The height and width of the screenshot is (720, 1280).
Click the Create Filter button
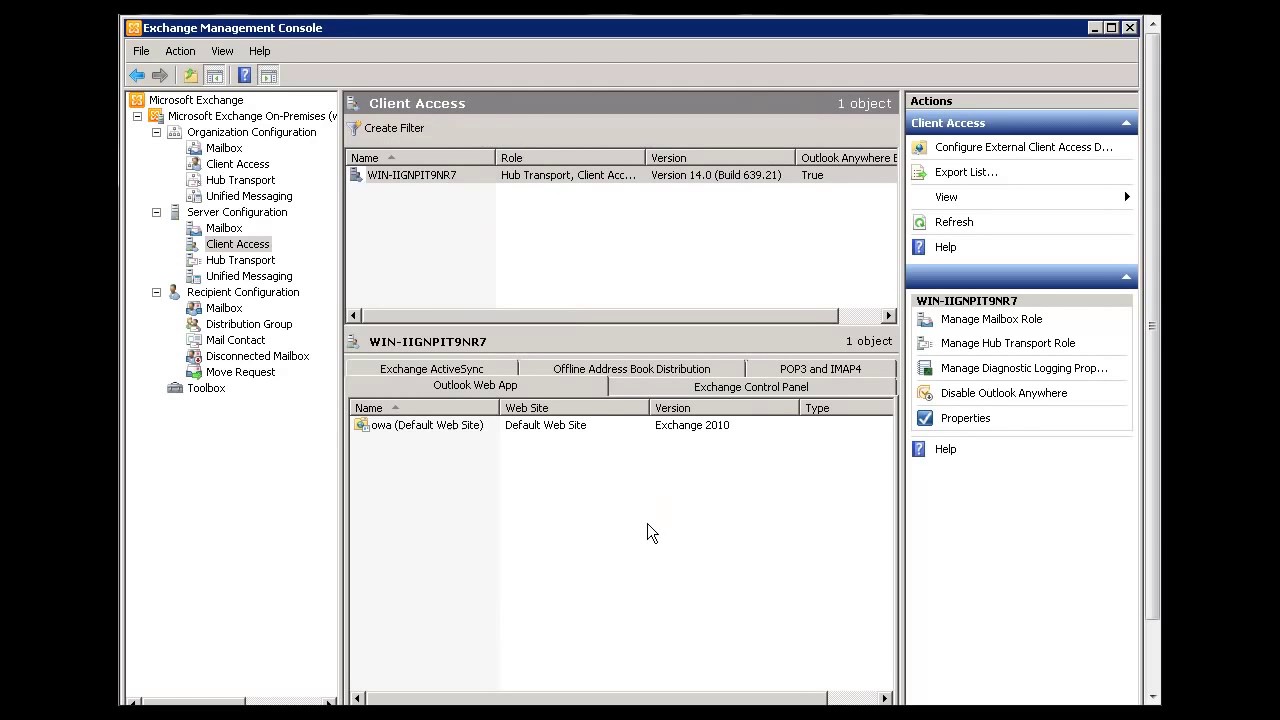[386, 128]
